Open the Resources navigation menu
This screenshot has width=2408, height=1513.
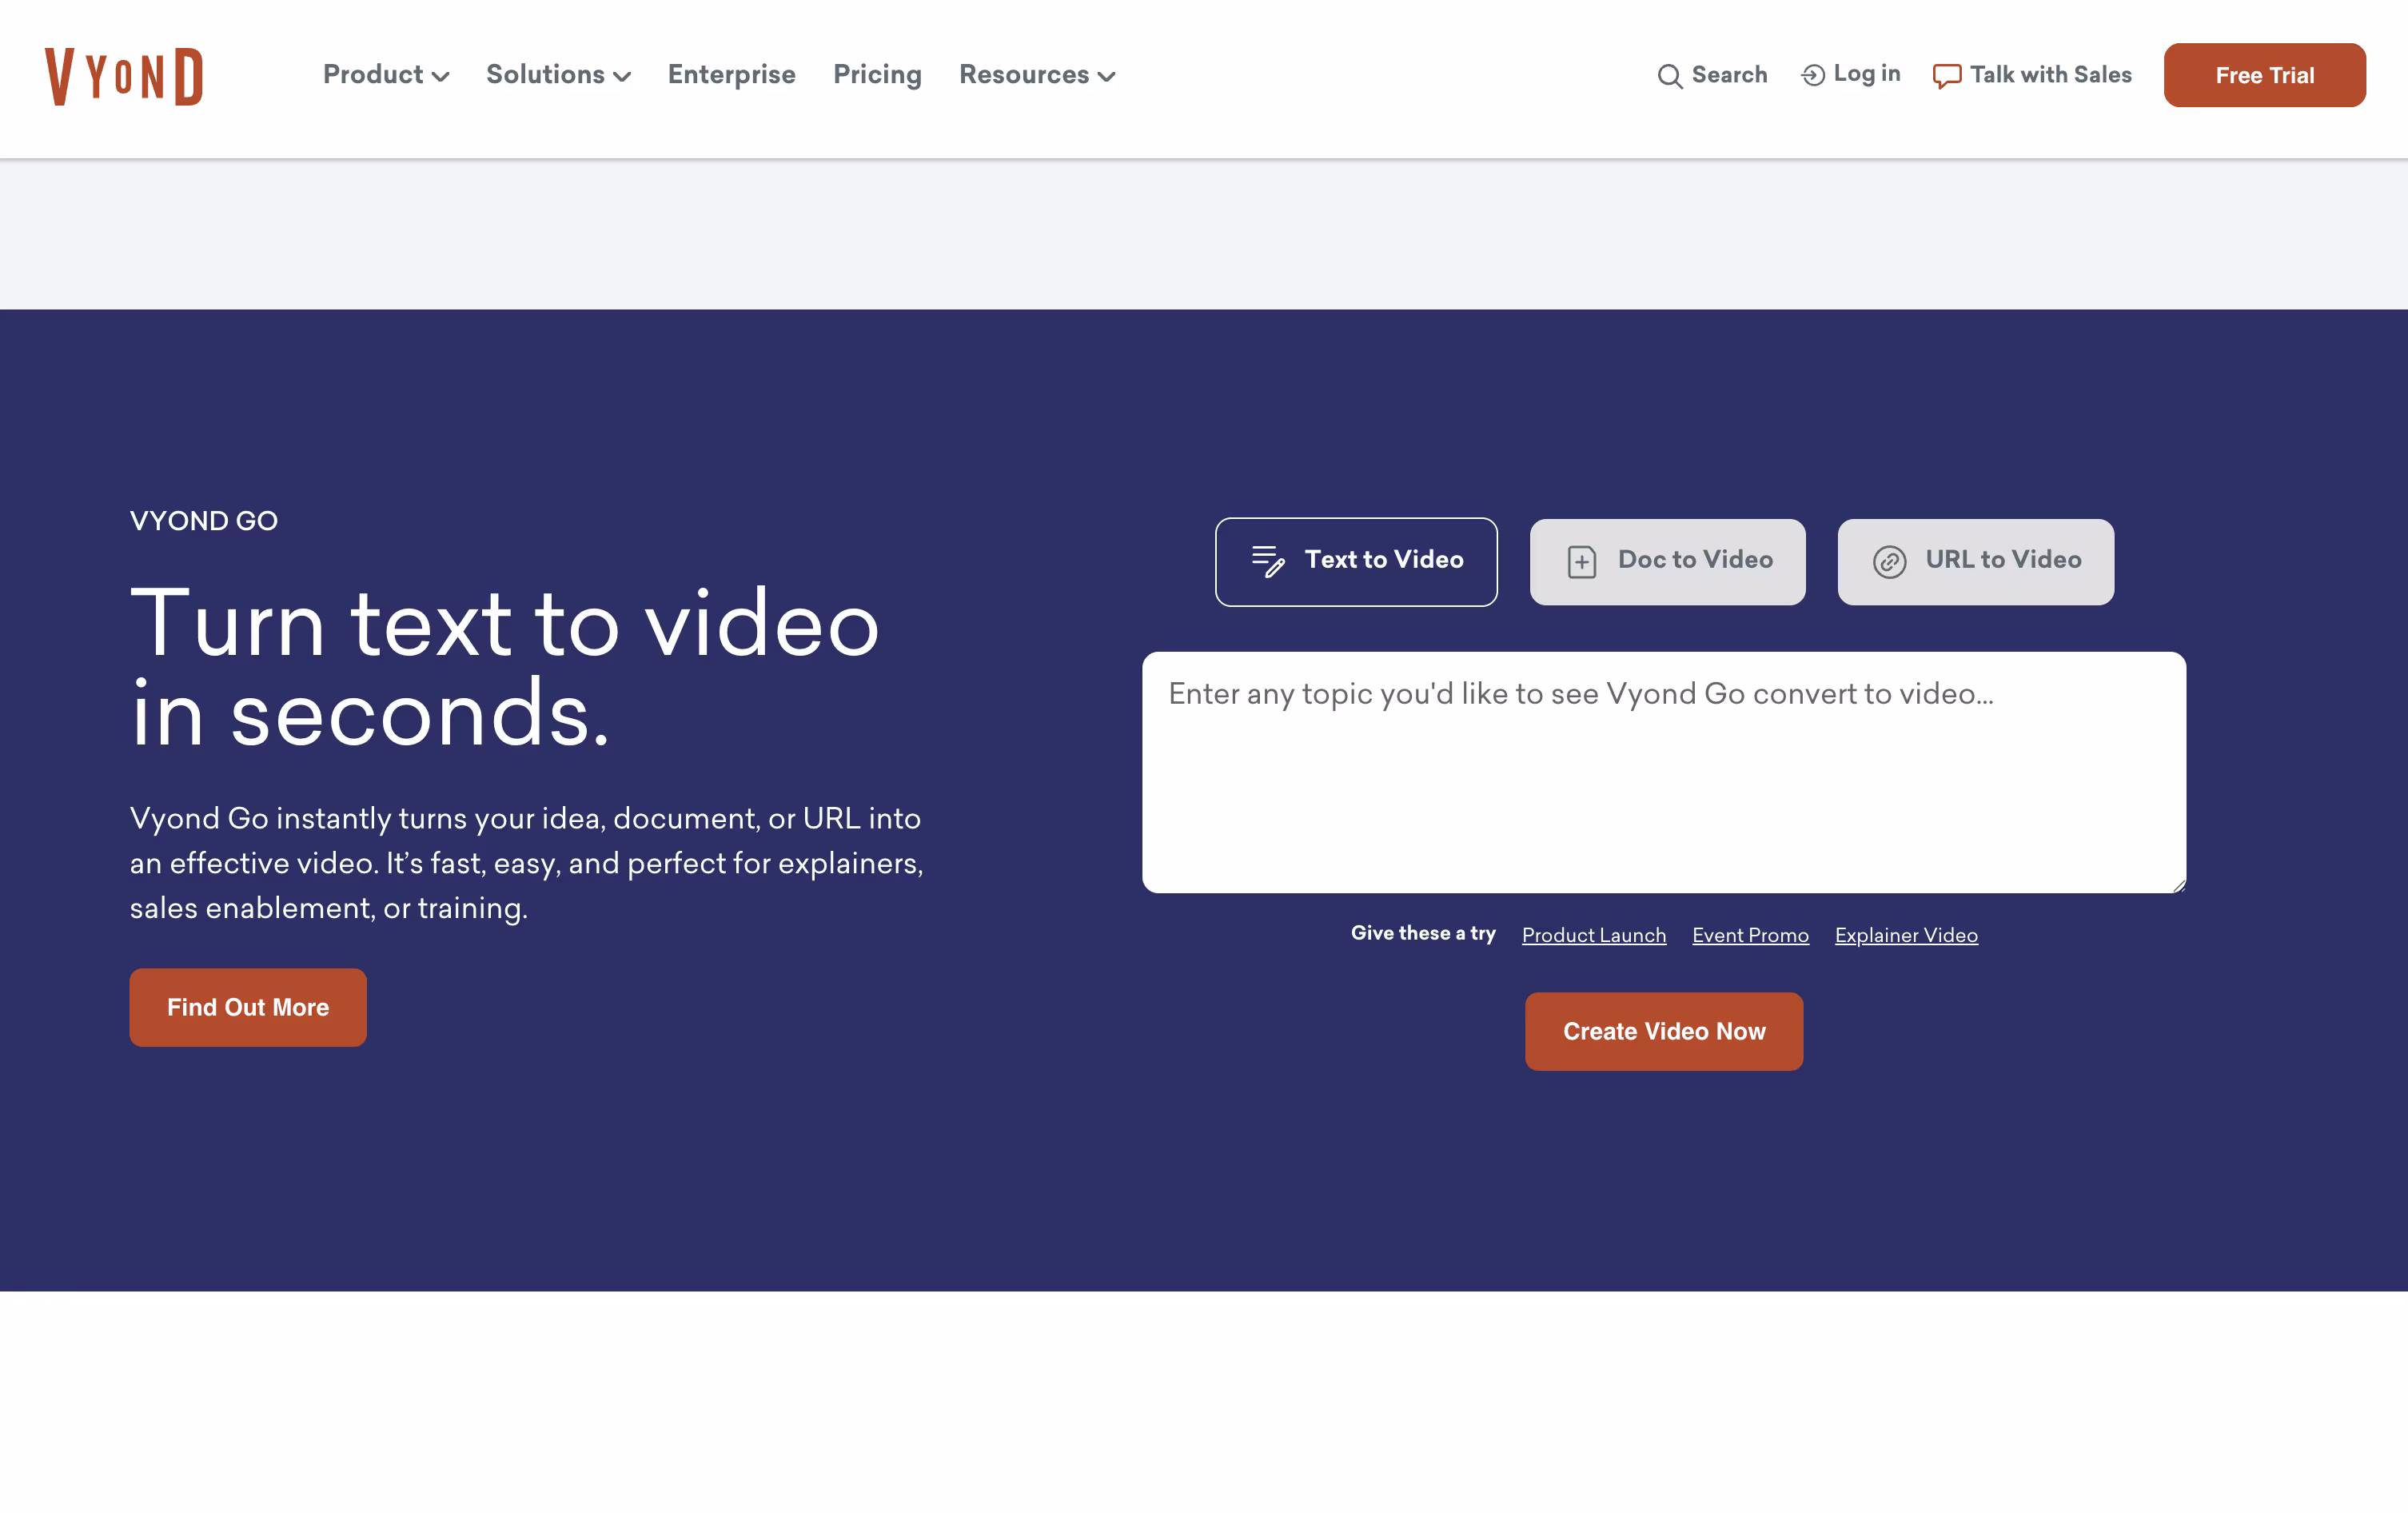click(1037, 75)
